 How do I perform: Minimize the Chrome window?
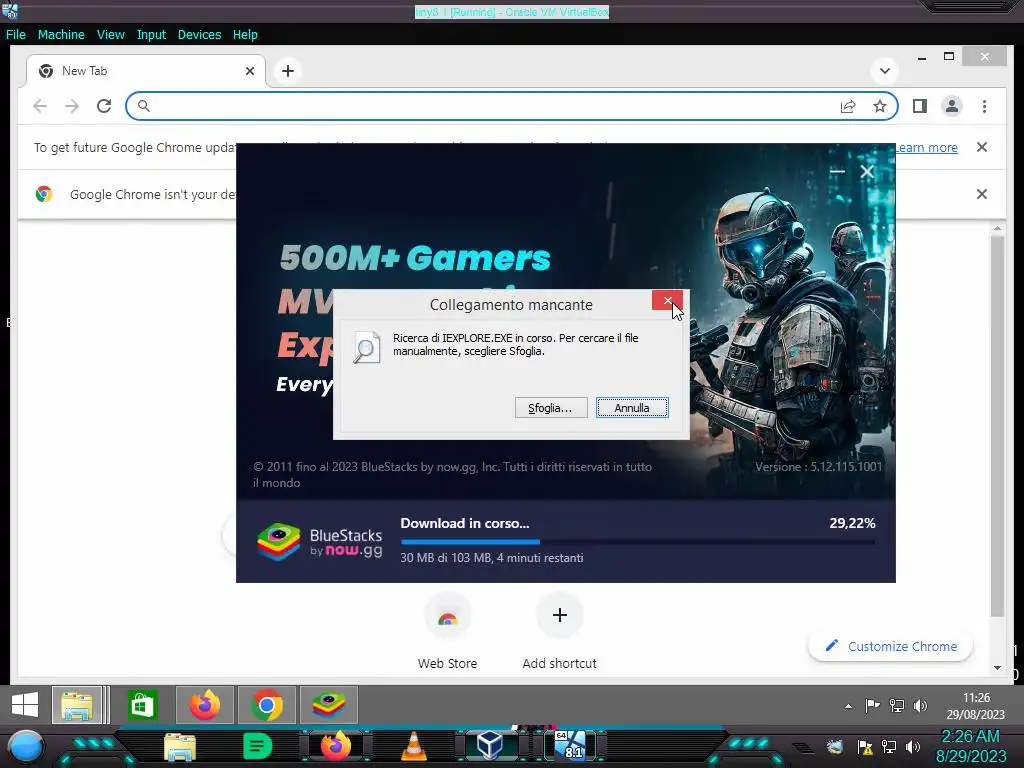921,57
